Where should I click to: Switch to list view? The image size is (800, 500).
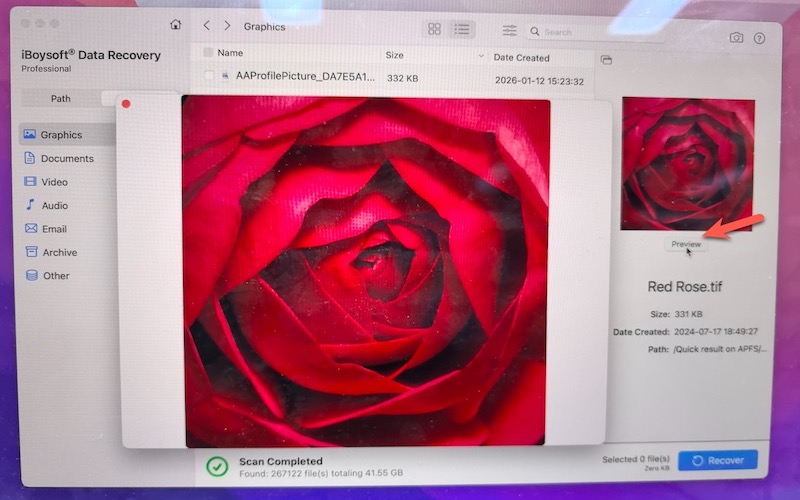(461, 30)
